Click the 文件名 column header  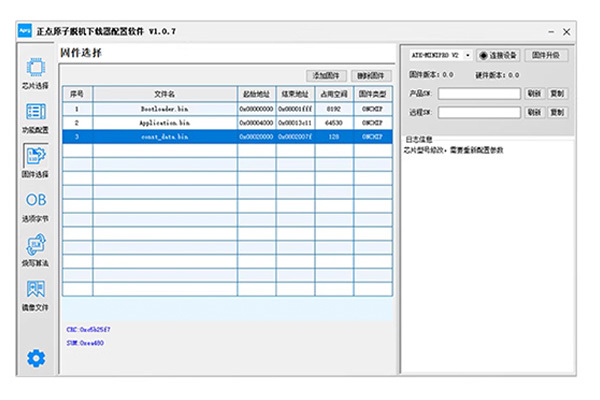click(x=164, y=93)
